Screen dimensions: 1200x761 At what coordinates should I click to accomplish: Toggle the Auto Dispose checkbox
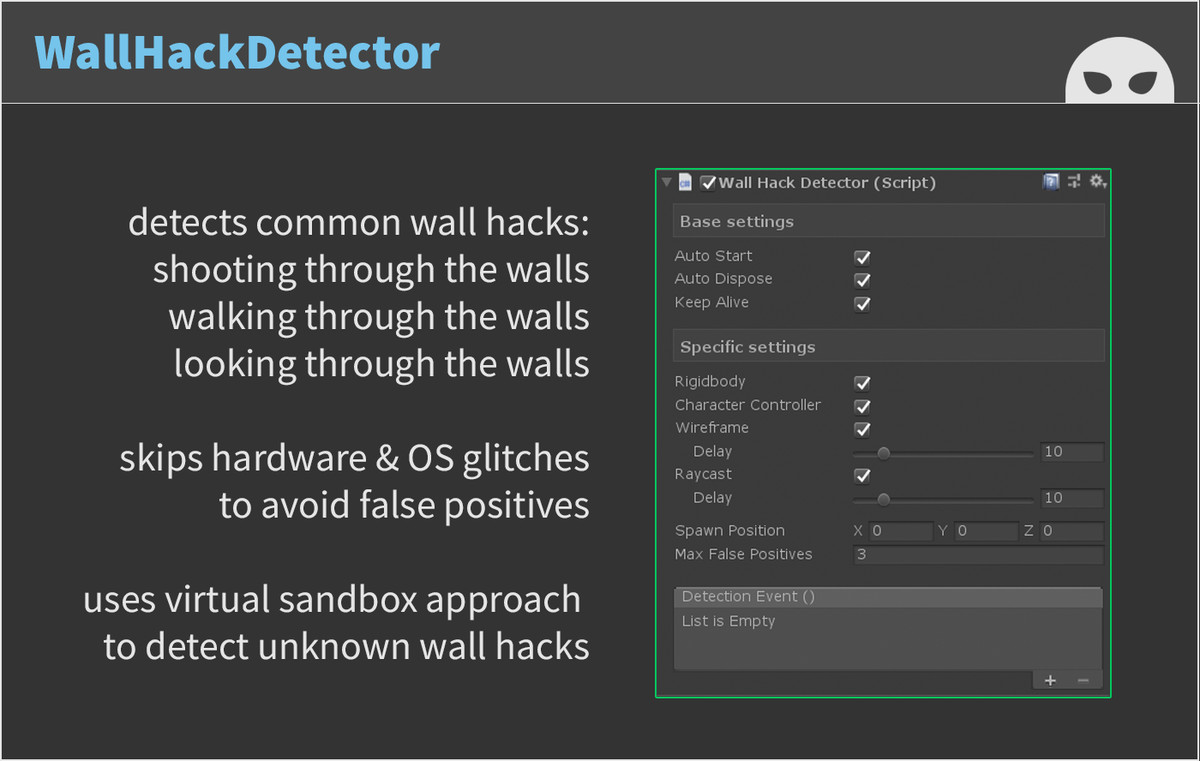click(862, 280)
